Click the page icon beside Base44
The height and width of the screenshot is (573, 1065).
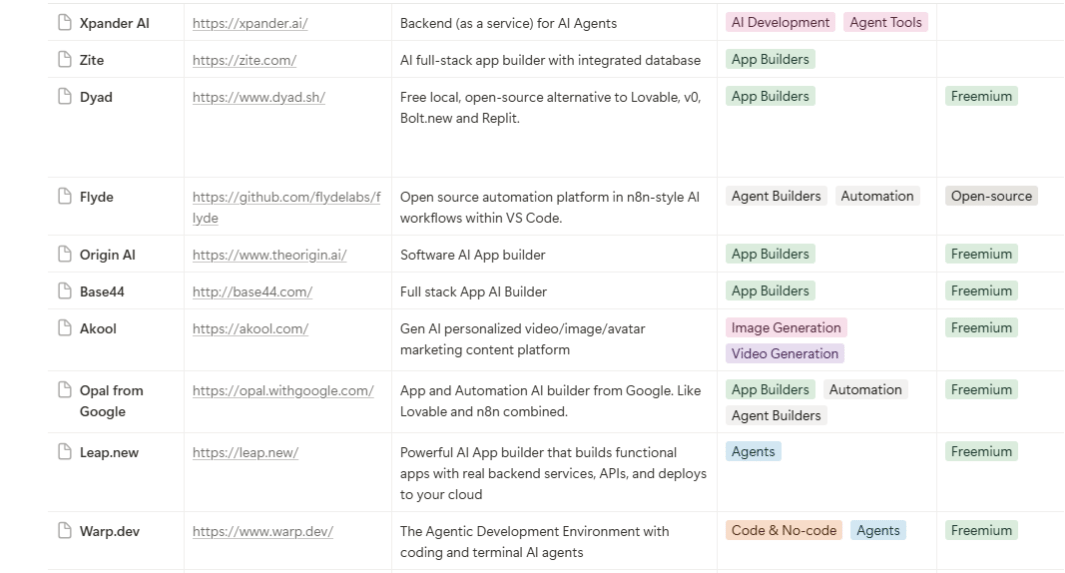pos(65,291)
